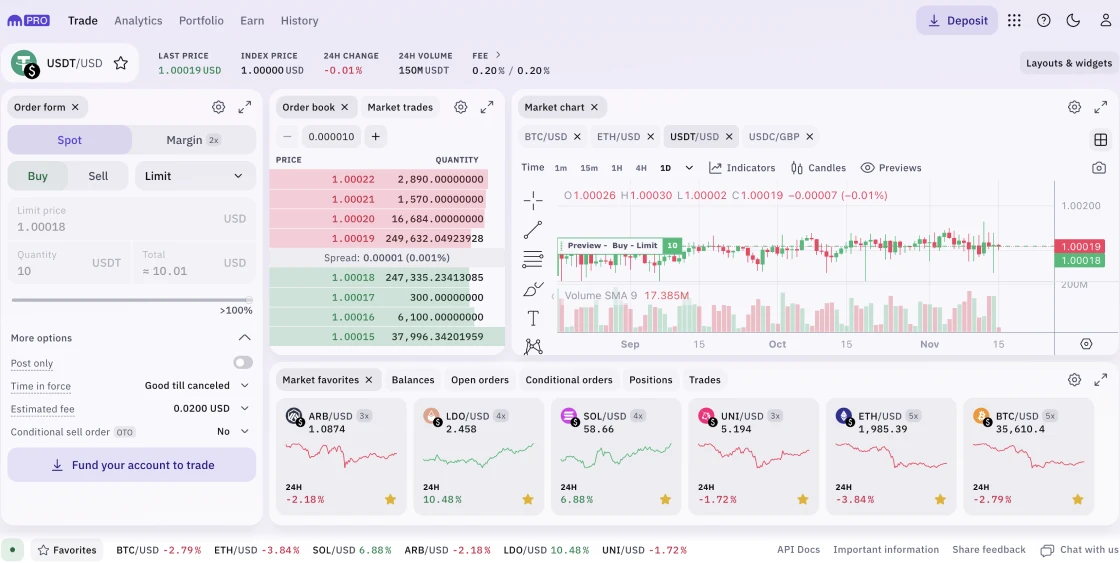Screen dimensions: 1120x563
Task: Expand the Market chart panel to fullscreen
Action: (1101, 107)
